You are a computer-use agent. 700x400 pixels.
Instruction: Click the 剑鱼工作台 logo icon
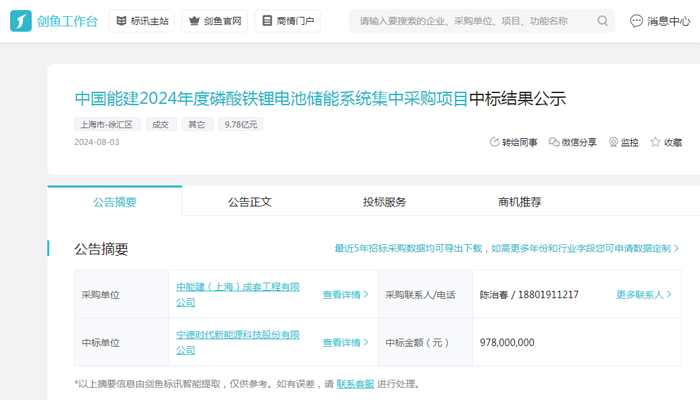point(22,21)
